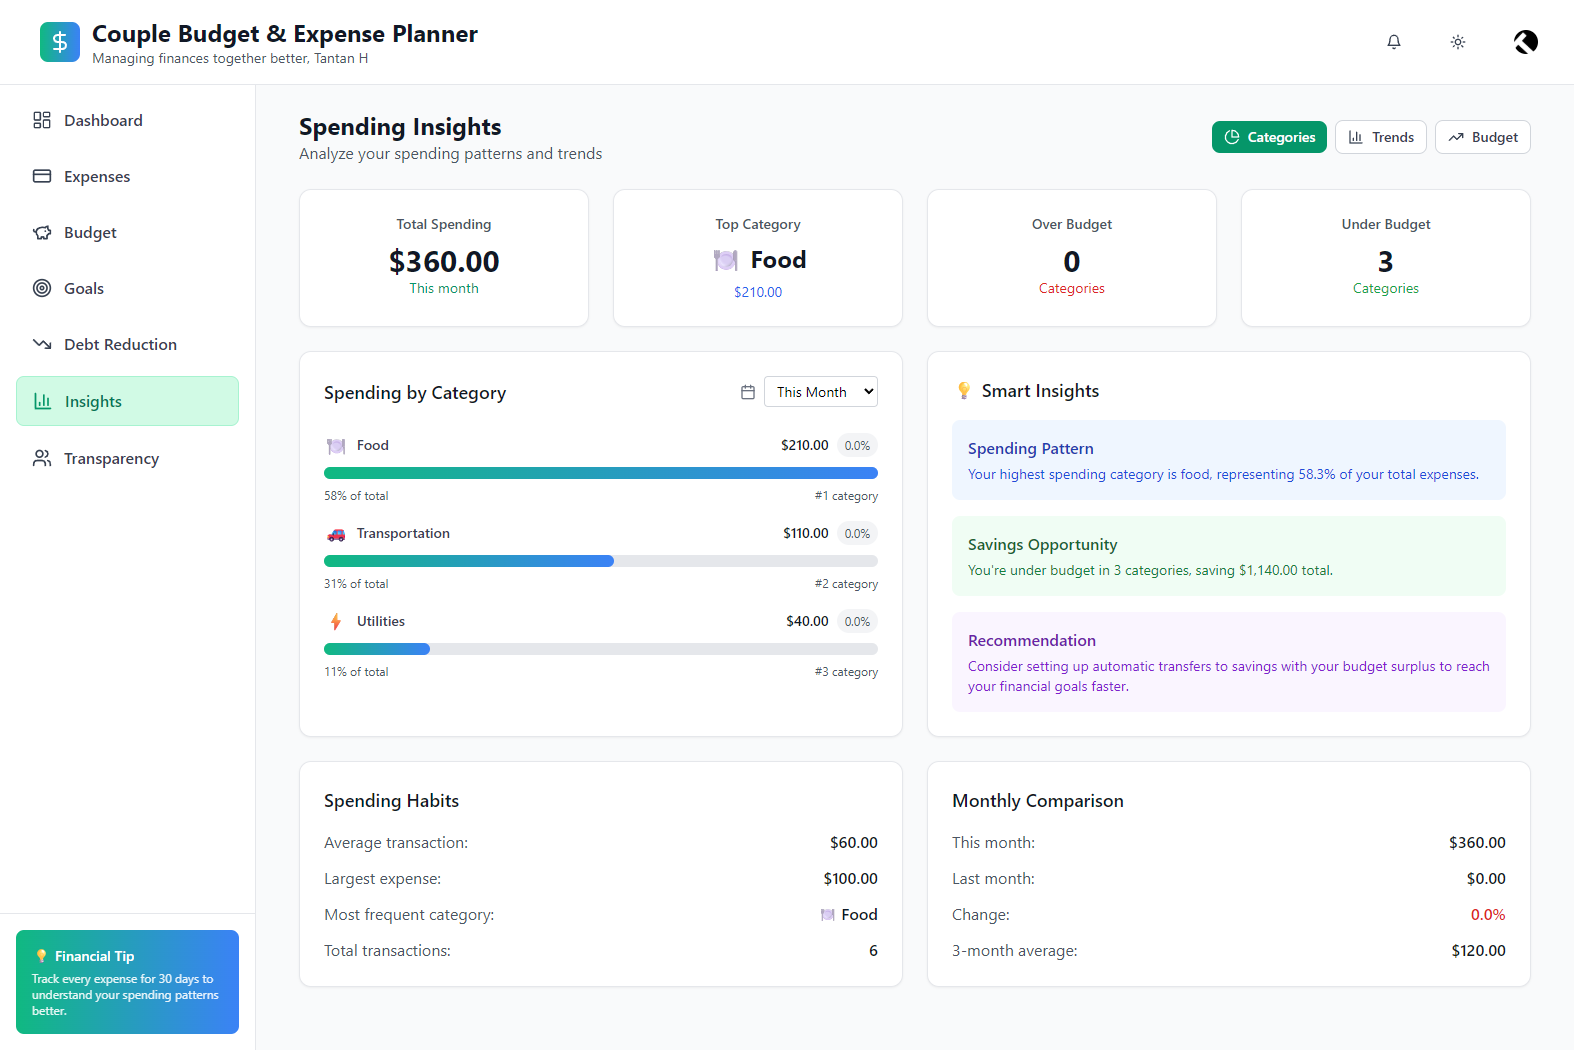
Task: Click the Transportation spending progress bar
Action: [x=601, y=561]
